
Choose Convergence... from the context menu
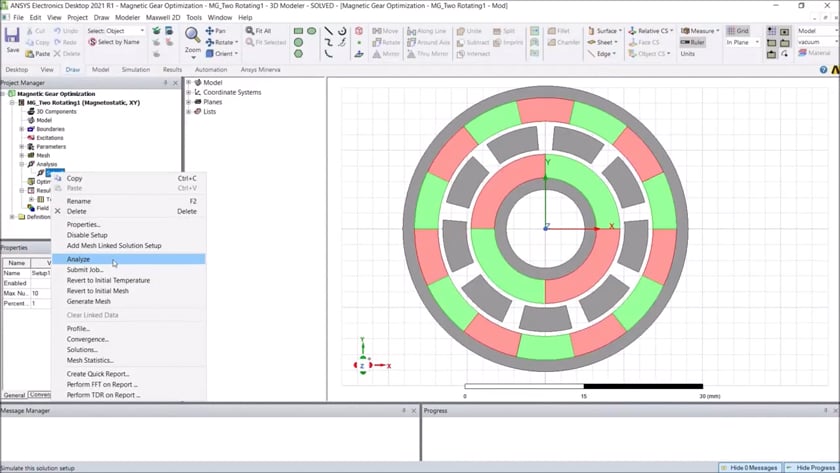tap(129, 340)
